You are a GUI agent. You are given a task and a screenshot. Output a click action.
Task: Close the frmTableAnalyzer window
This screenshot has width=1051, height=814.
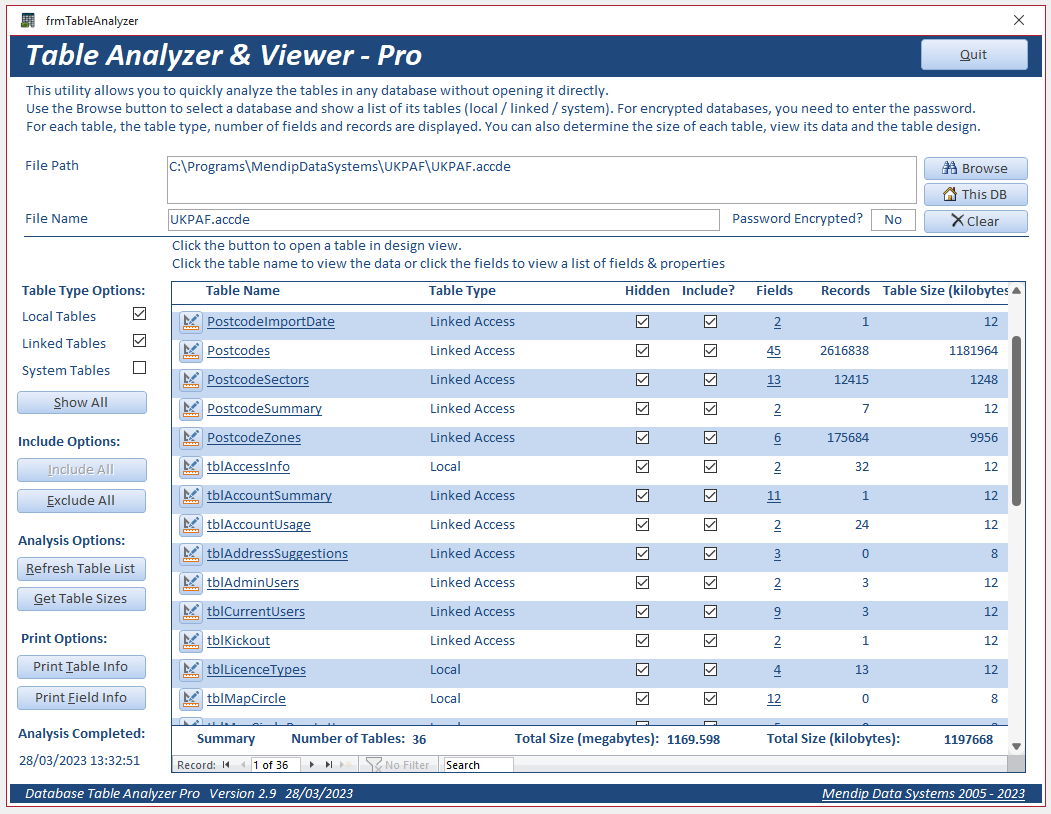pyautogui.click(x=1019, y=20)
